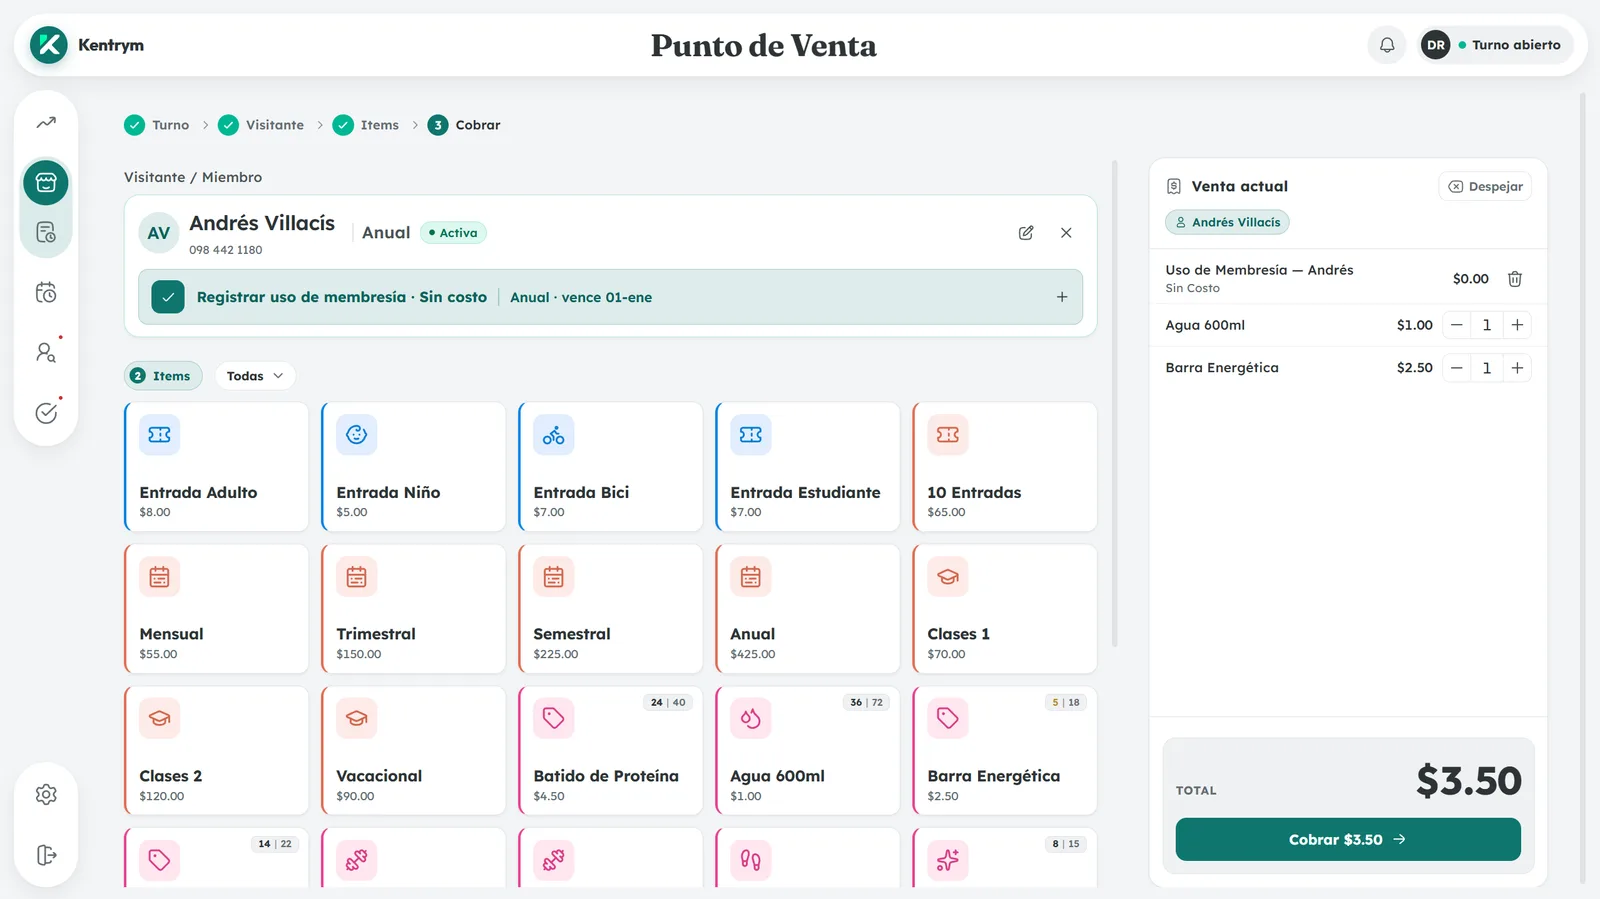Click the logout icon in sidebar
Viewport: 1600px width, 899px height.
(46, 855)
